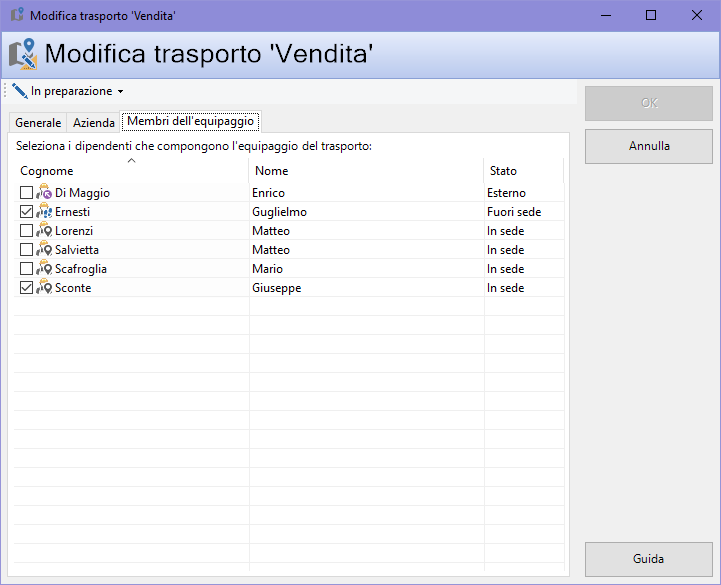Click the employee icon next to Lorenzi
The width and height of the screenshot is (721, 585).
click(44, 230)
